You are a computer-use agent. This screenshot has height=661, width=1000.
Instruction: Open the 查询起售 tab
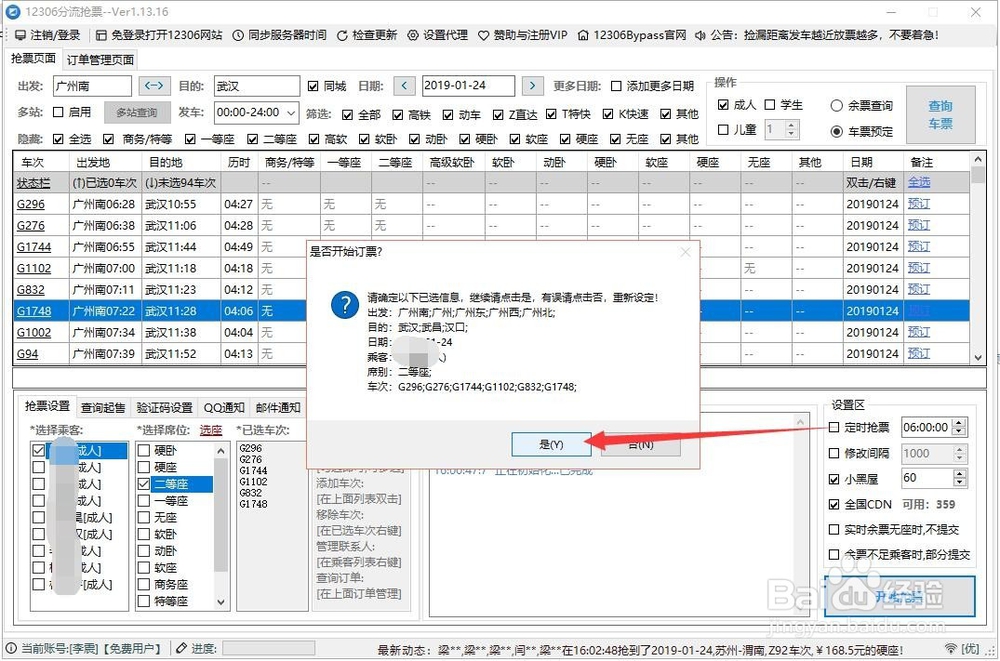(x=103, y=407)
